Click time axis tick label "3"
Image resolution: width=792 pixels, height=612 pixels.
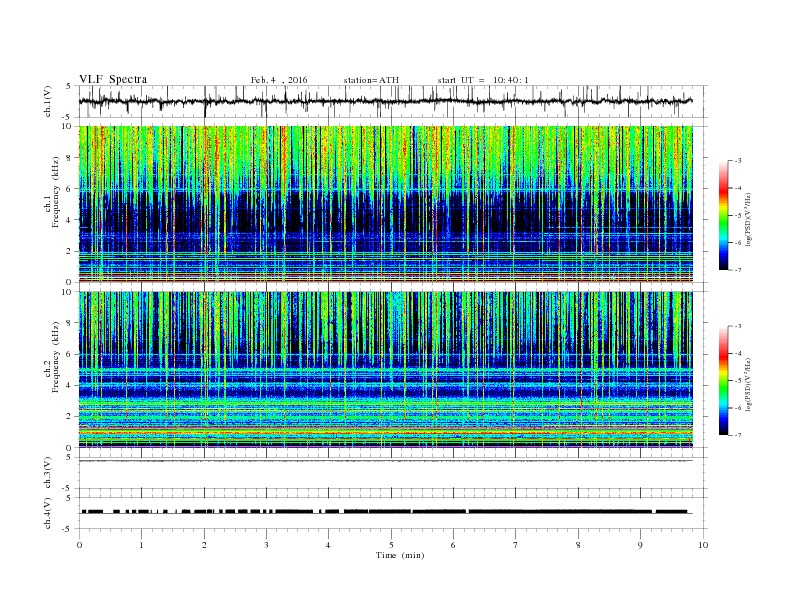click(x=266, y=545)
